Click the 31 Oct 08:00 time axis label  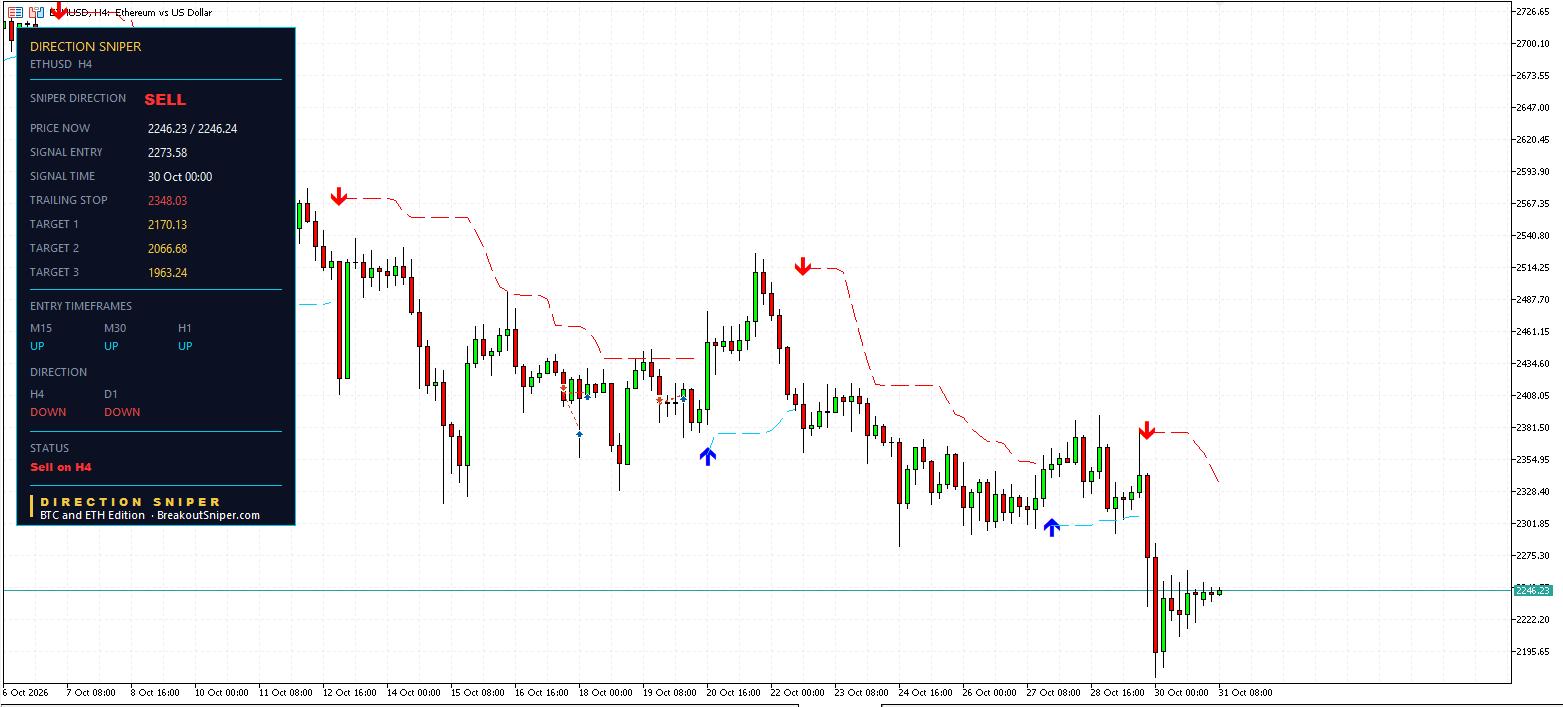tap(1245, 692)
